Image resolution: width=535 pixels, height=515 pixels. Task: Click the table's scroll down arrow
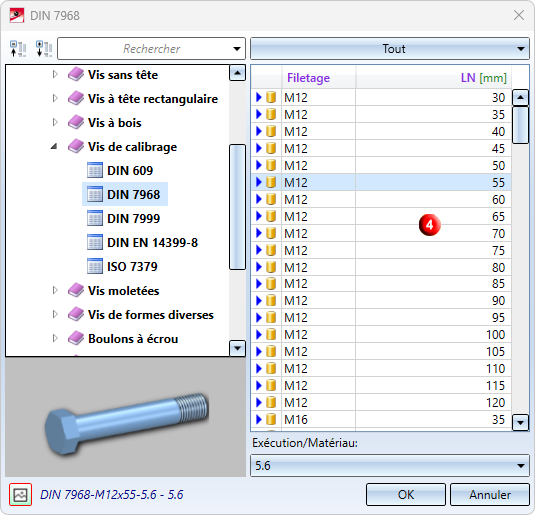click(520, 423)
